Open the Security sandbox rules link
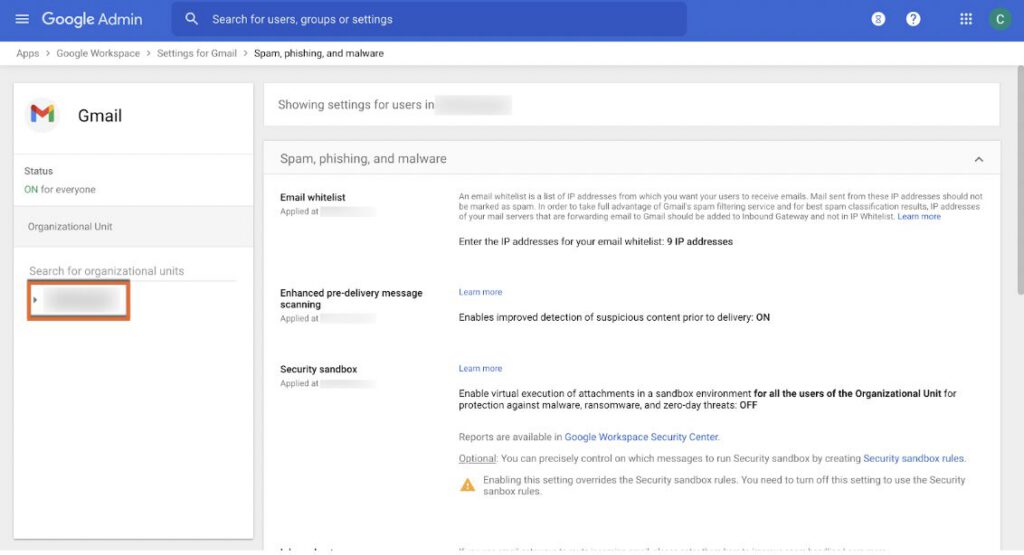The width and height of the screenshot is (1024, 555). 913,458
